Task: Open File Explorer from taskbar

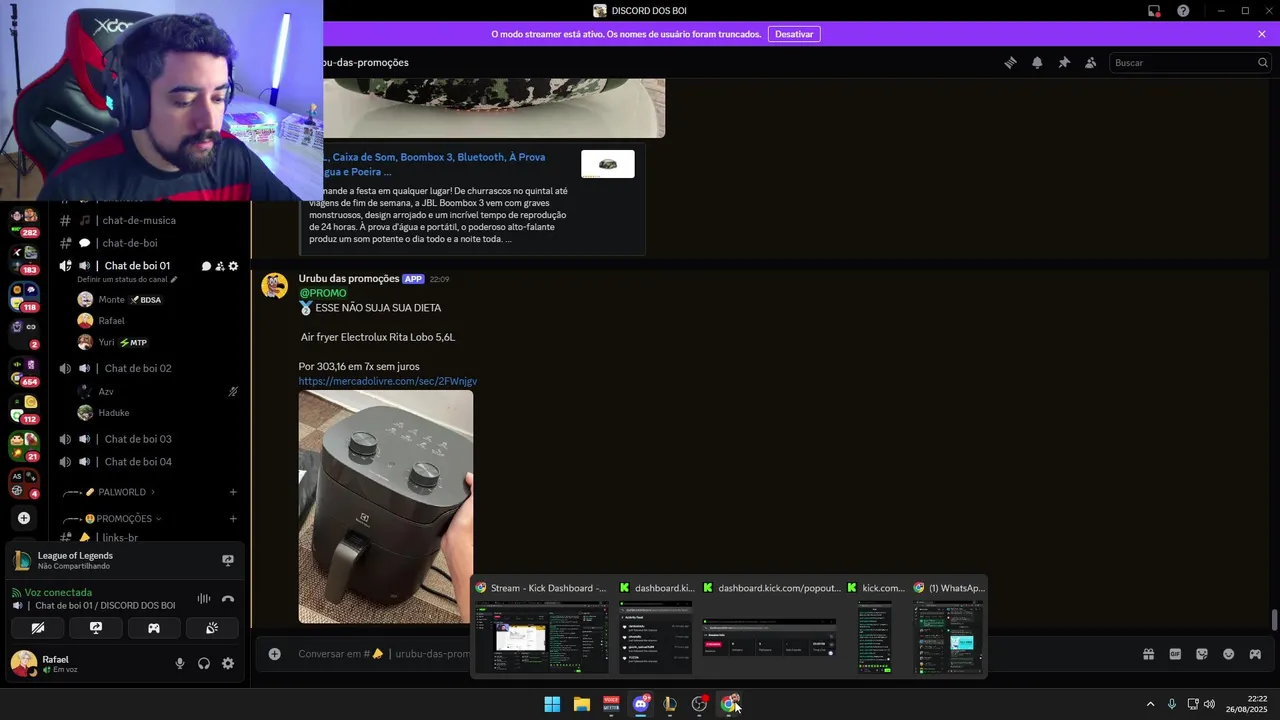Action: 581,704
